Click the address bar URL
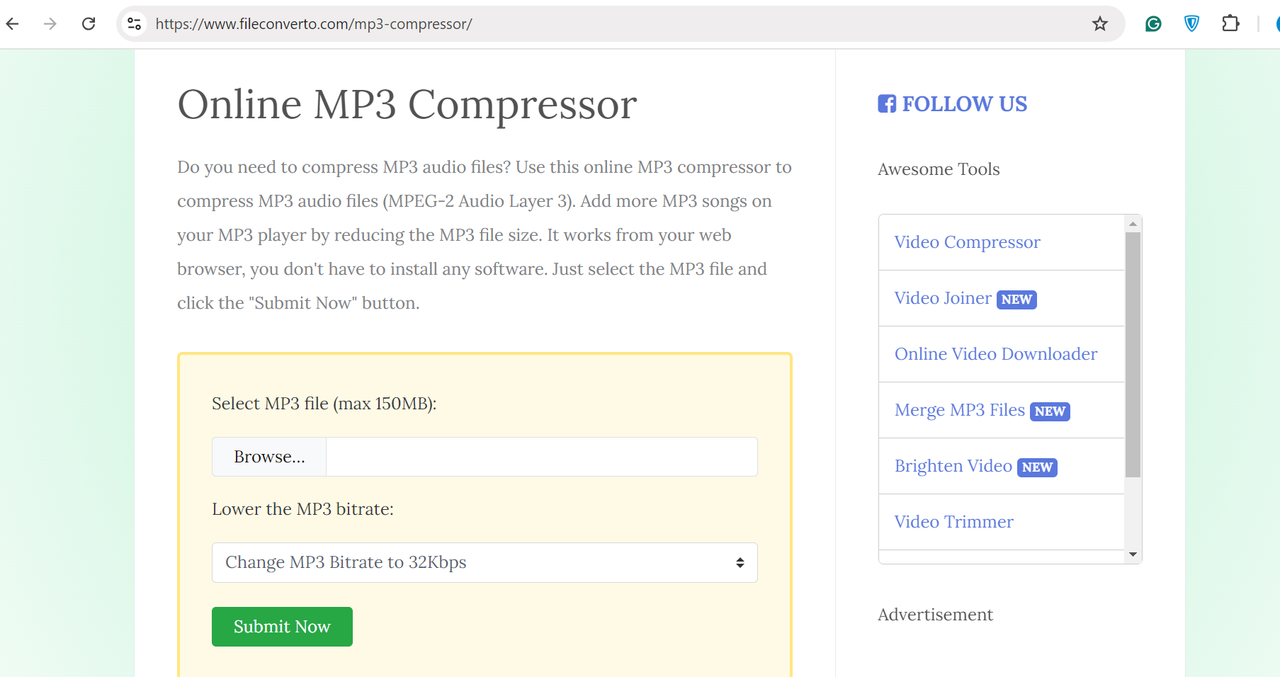The image size is (1280, 677). coord(314,23)
